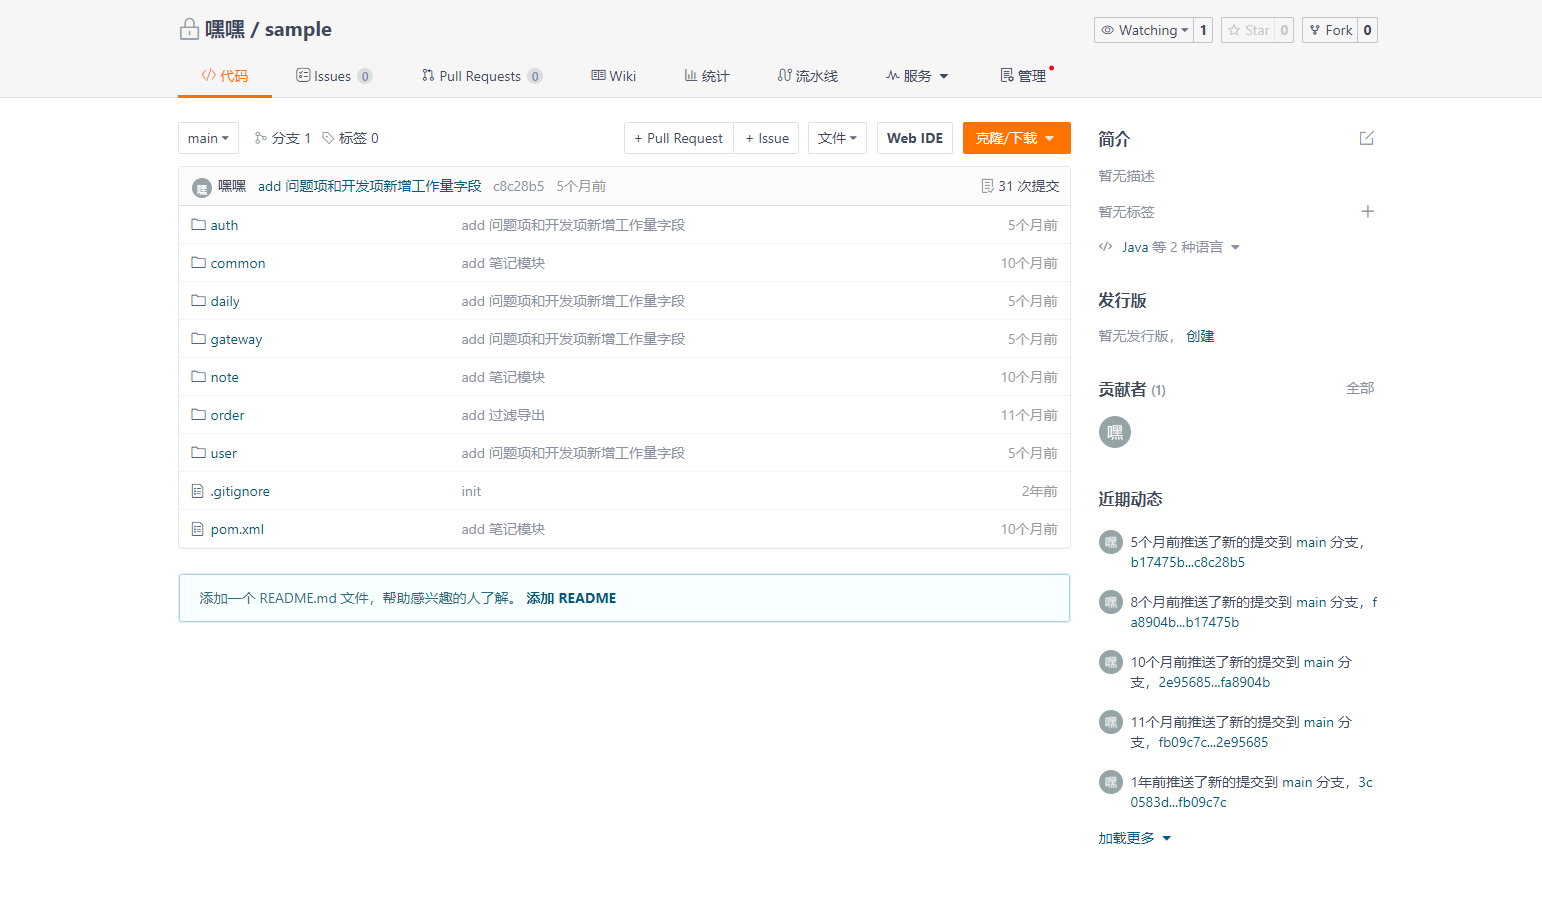Open commit range fb09c7c...2e95685
Viewport: 1542px width, 903px height.
tap(1213, 742)
